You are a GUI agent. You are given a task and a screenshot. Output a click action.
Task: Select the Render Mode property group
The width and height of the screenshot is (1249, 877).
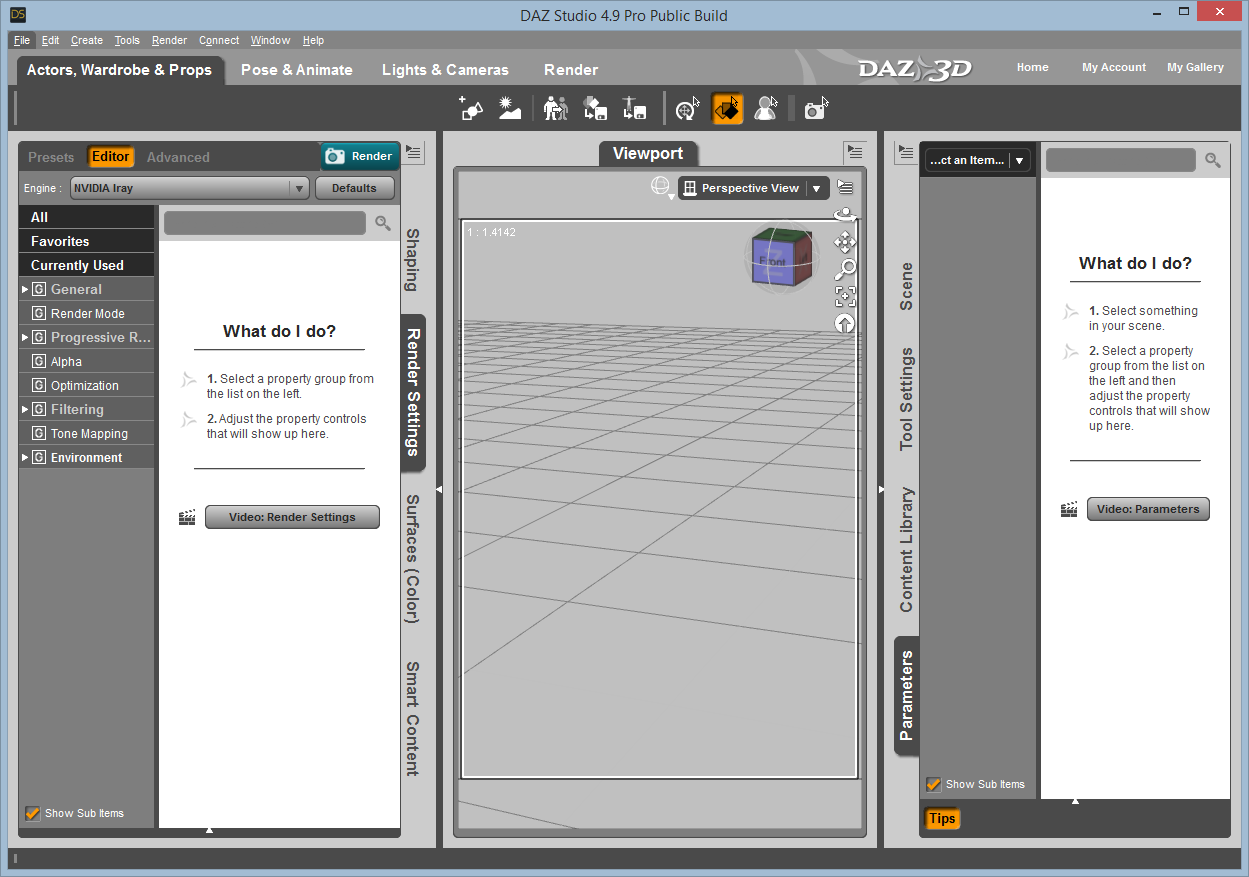pyautogui.click(x=87, y=313)
